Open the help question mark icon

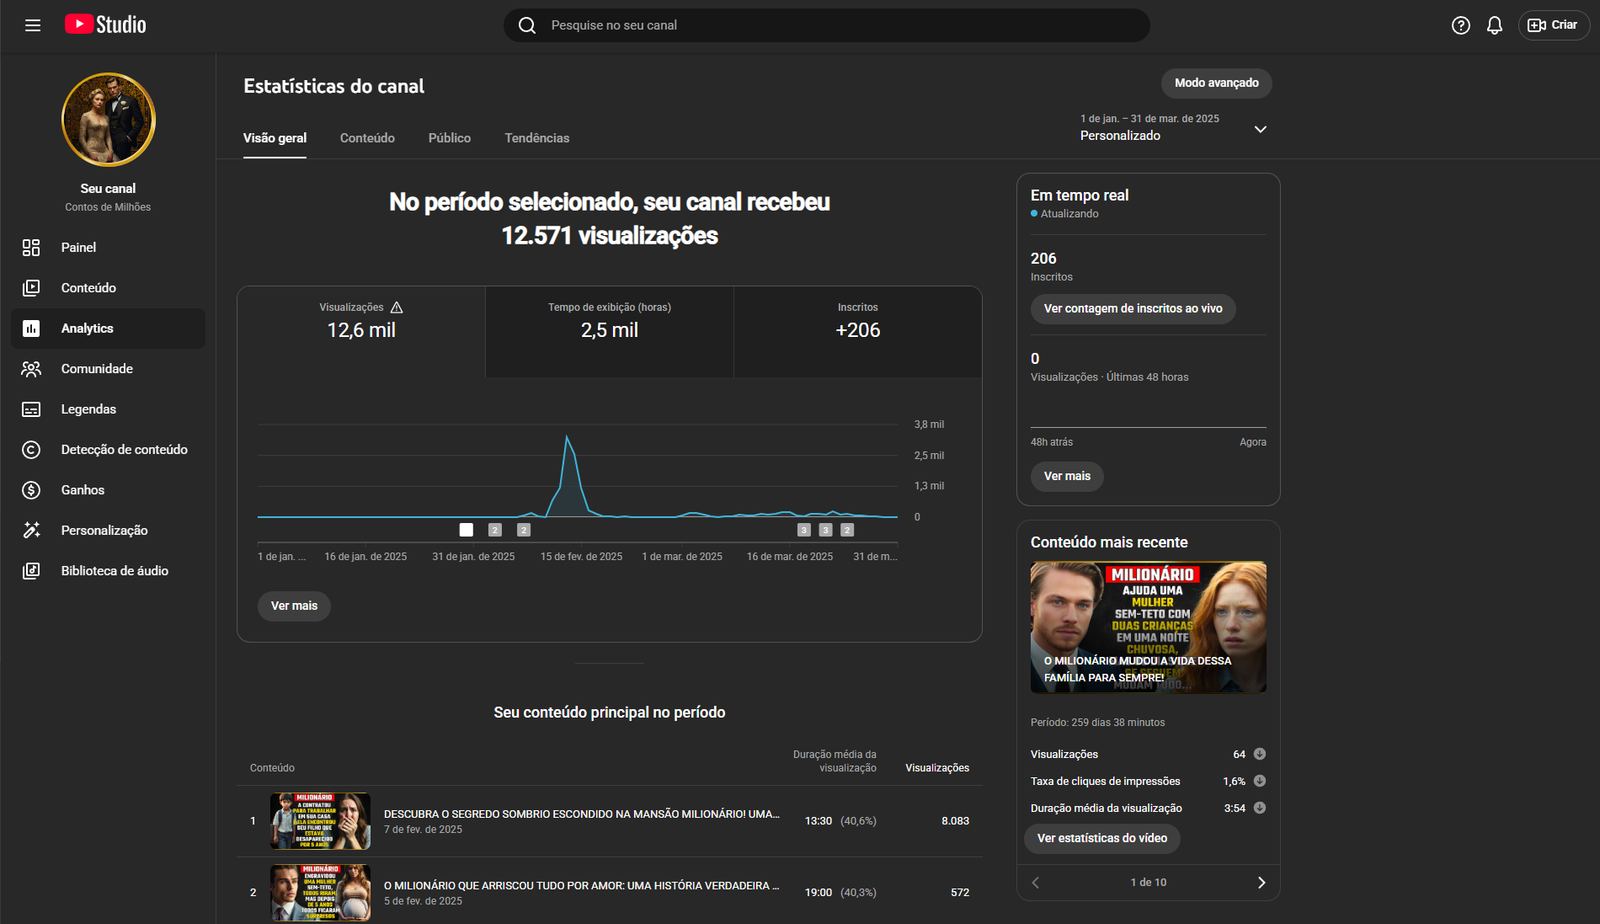1460,25
